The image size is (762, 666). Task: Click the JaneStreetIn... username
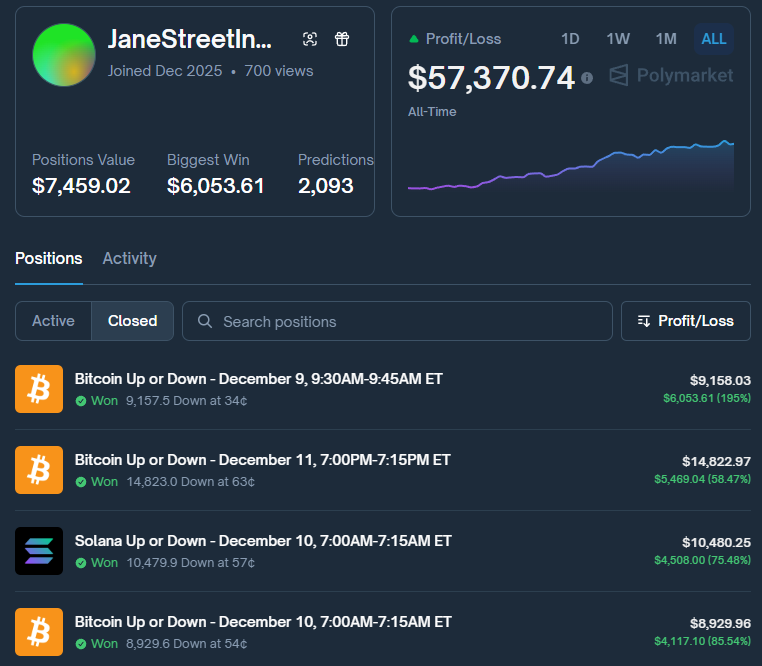pos(190,39)
